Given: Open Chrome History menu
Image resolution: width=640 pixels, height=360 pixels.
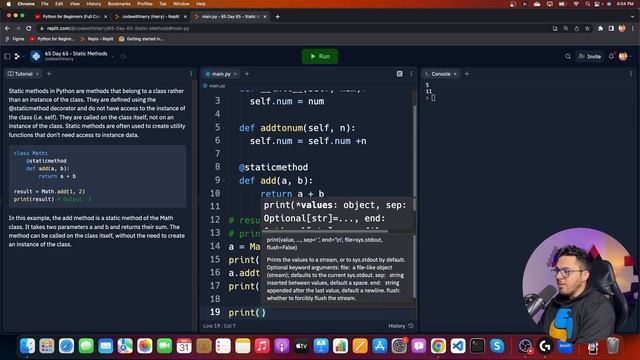Looking at the screenshot, I should pos(93,4).
